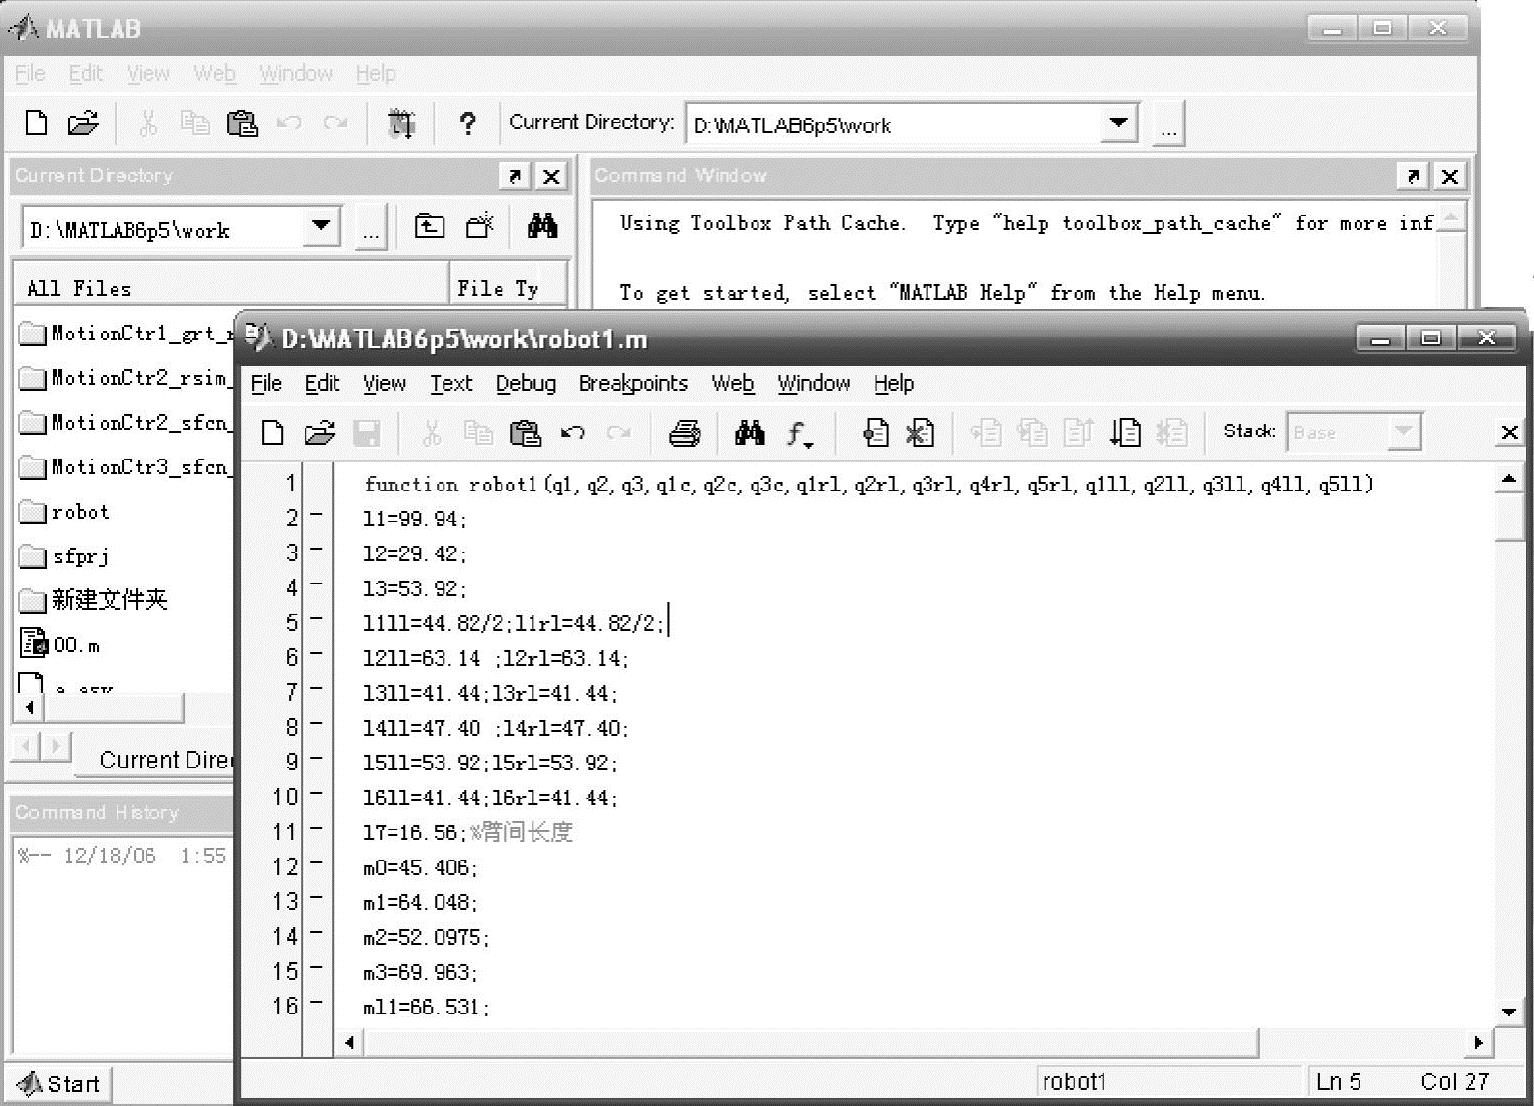Undo last edit in editor toolbar
The height and width of the screenshot is (1106, 1534).
pyautogui.click(x=573, y=432)
